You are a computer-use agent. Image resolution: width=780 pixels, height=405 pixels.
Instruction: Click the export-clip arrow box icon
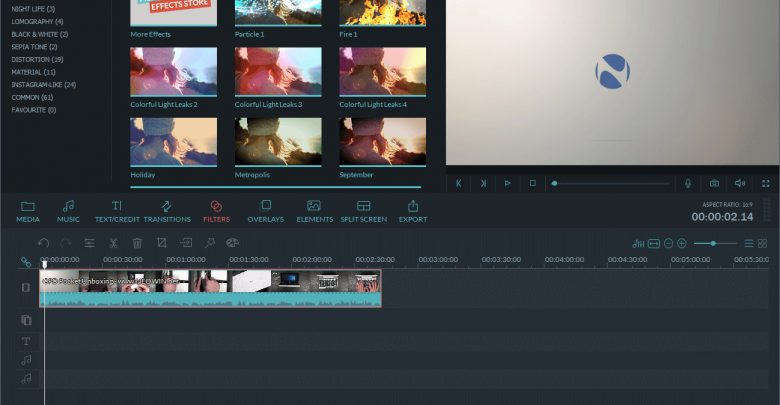pos(186,242)
